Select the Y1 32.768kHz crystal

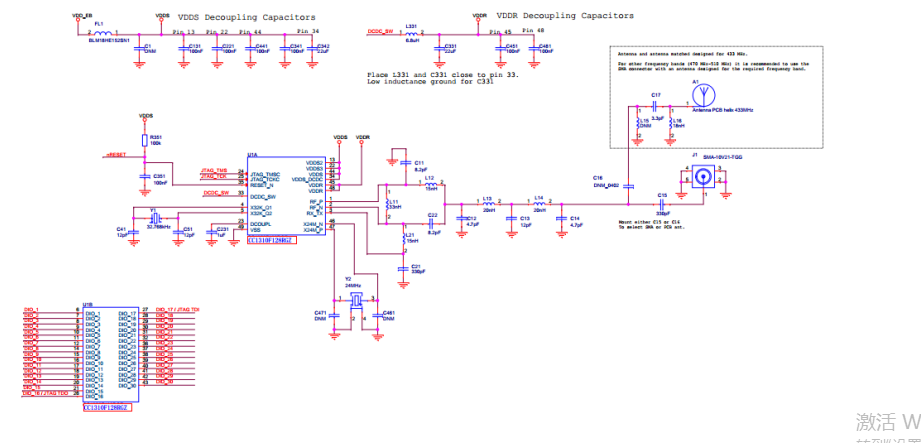tap(155, 218)
